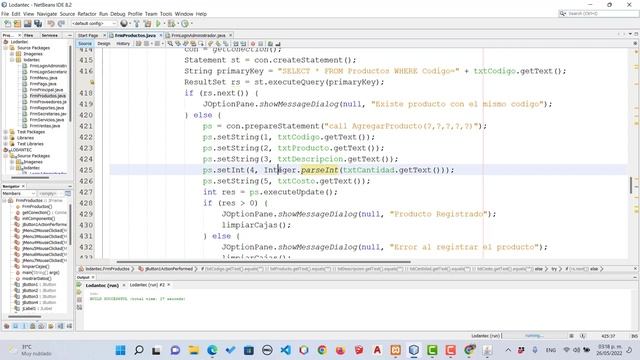Expand the Test Packages node

coord(6,132)
